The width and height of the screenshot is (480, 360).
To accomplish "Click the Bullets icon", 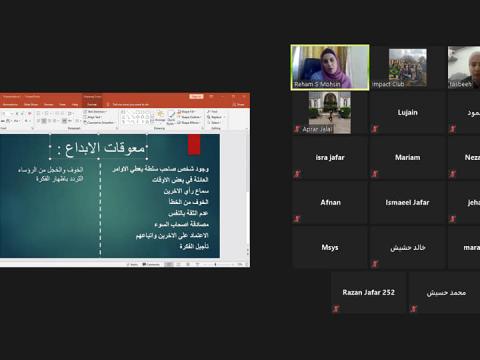I will point(39,113).
